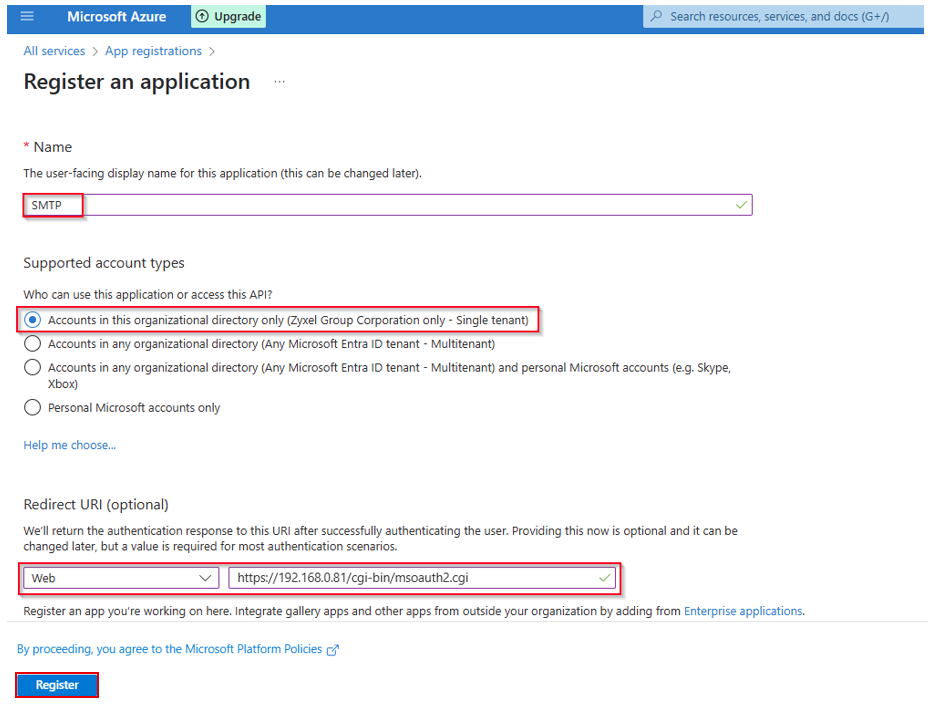
Task: Click the Upgrade arrow icon
Action: pyautogui.click(x=202, y=17)
